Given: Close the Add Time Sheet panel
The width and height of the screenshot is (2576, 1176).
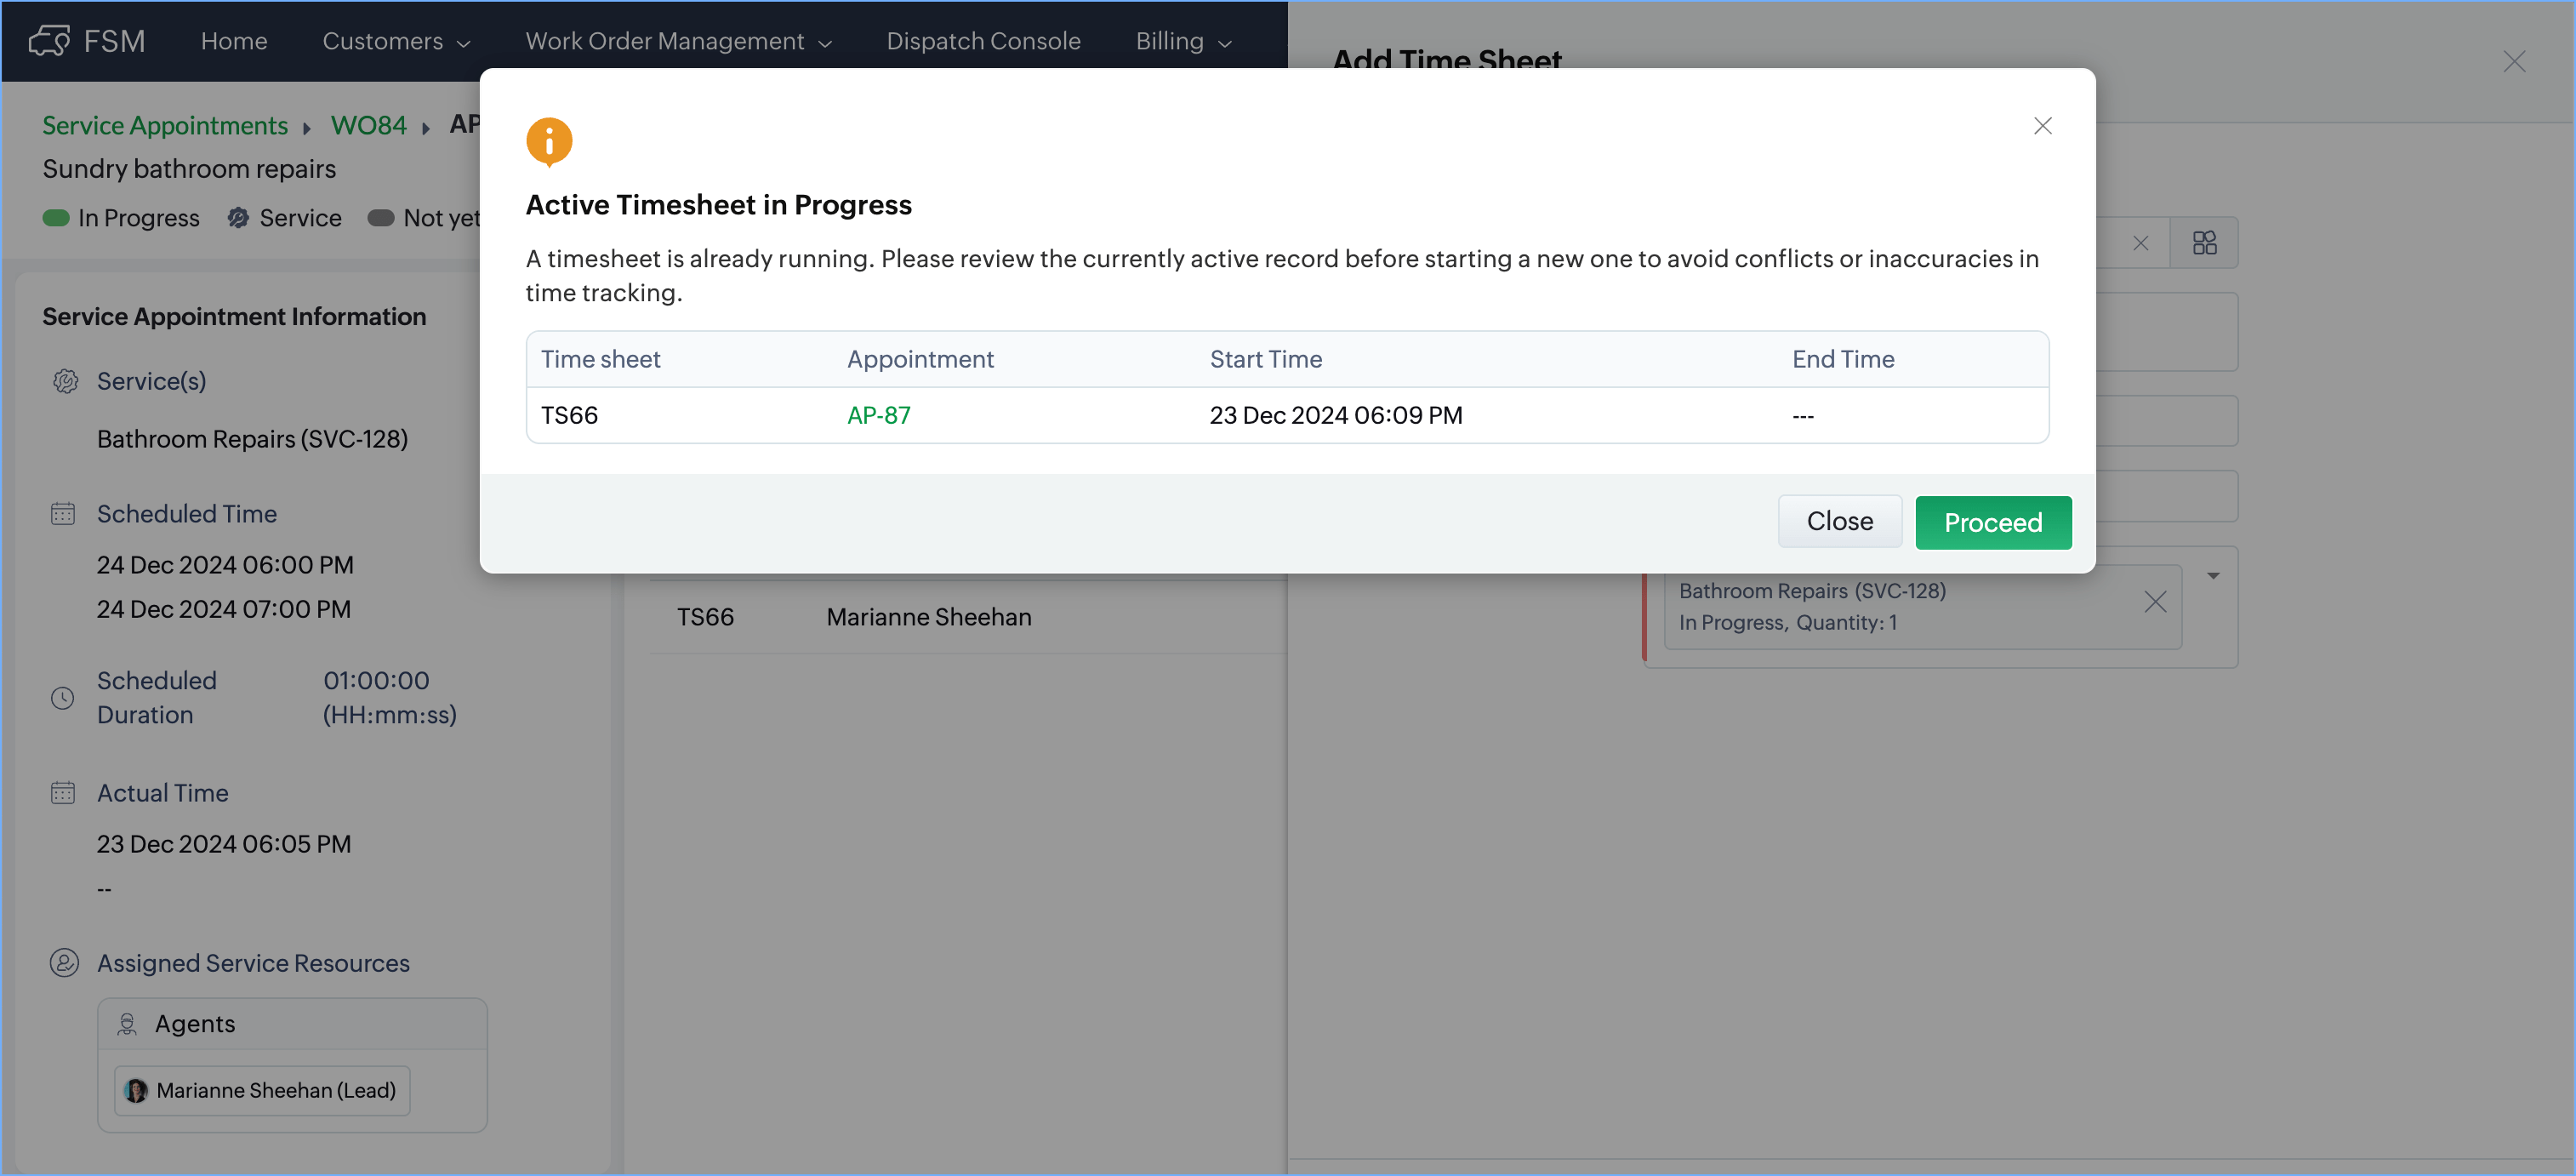Looking at the screenshot, I should click(2513, 62).
